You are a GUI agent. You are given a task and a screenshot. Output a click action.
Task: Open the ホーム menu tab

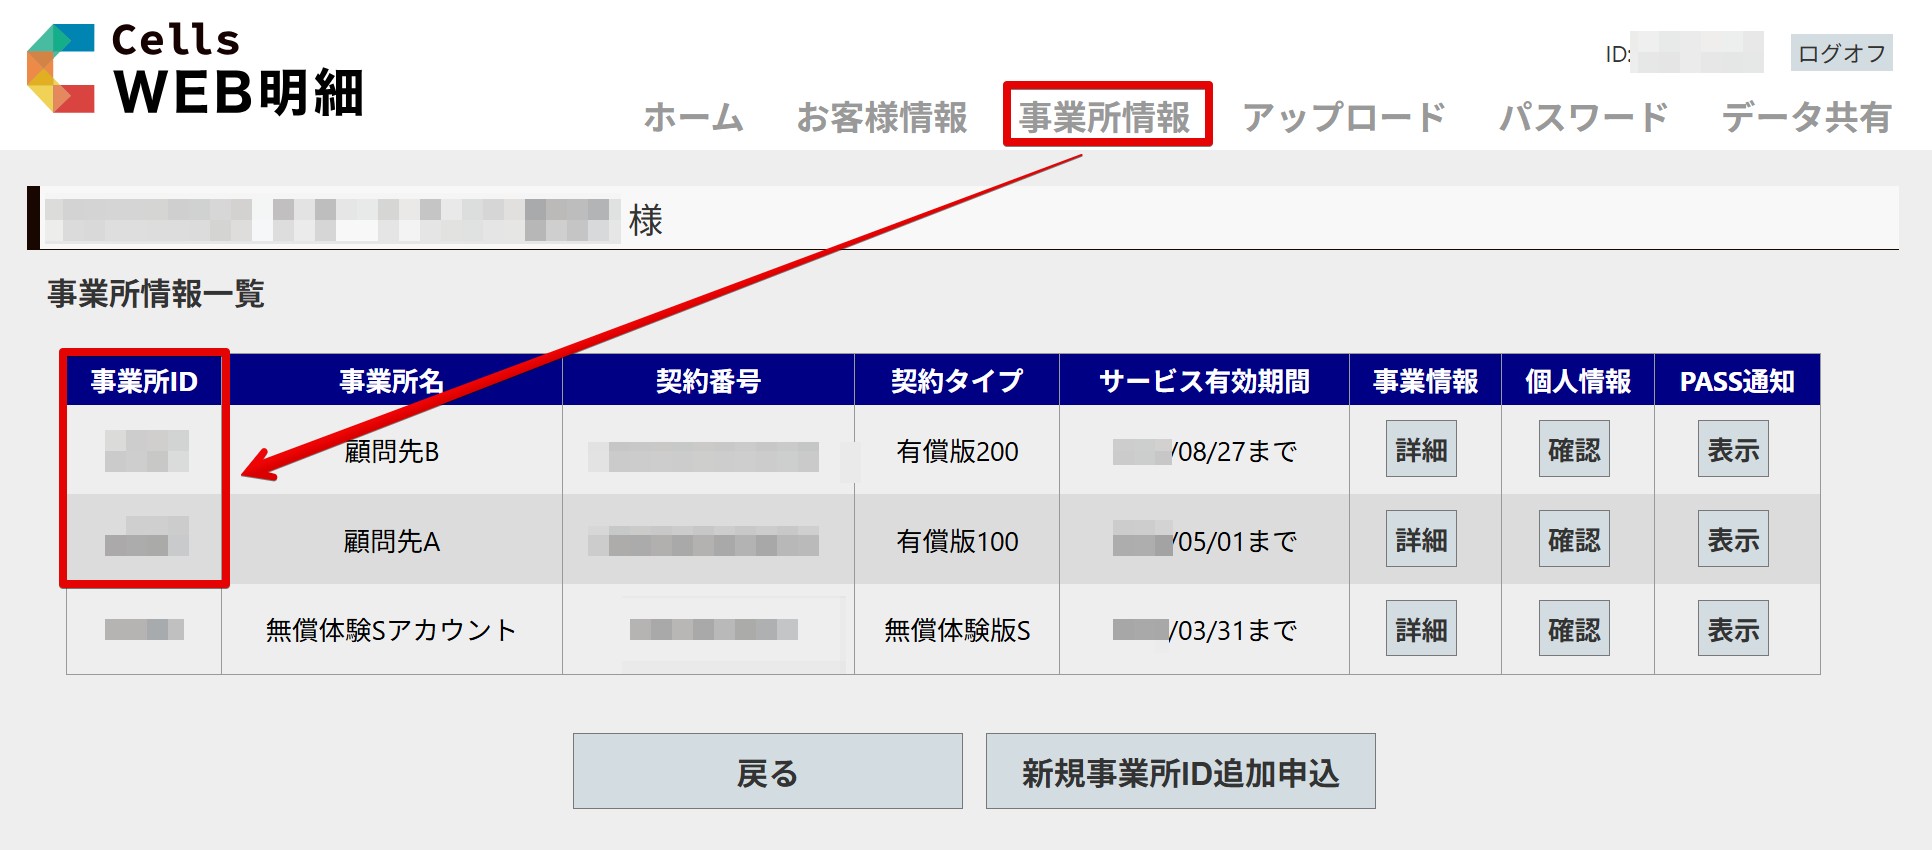(x=693, y=117)
